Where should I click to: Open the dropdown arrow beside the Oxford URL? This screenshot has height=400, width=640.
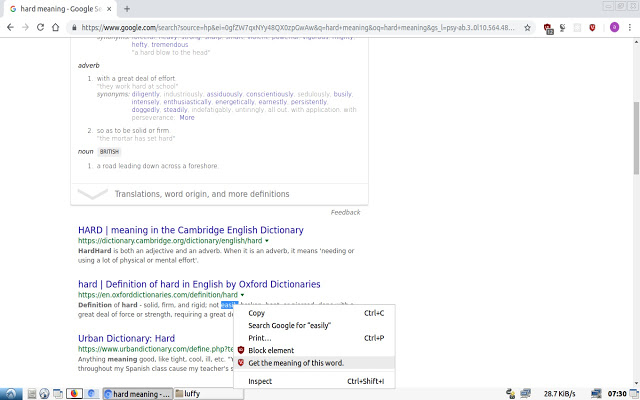pos(242,295)
